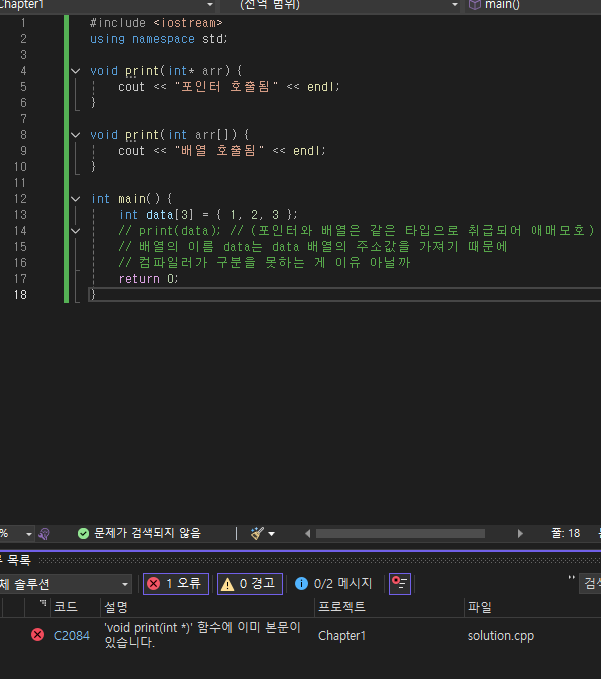
Task: Click the solution.cpp file cell
Action: 501,636
